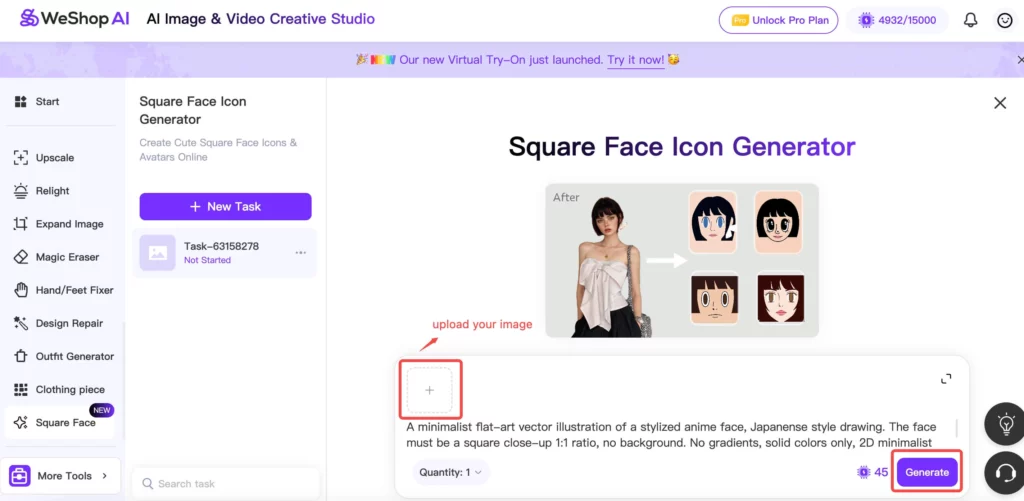This screenshot has width=1024, height=501.
Task: Select the Relight lamp icon
Action: [21, 191]
